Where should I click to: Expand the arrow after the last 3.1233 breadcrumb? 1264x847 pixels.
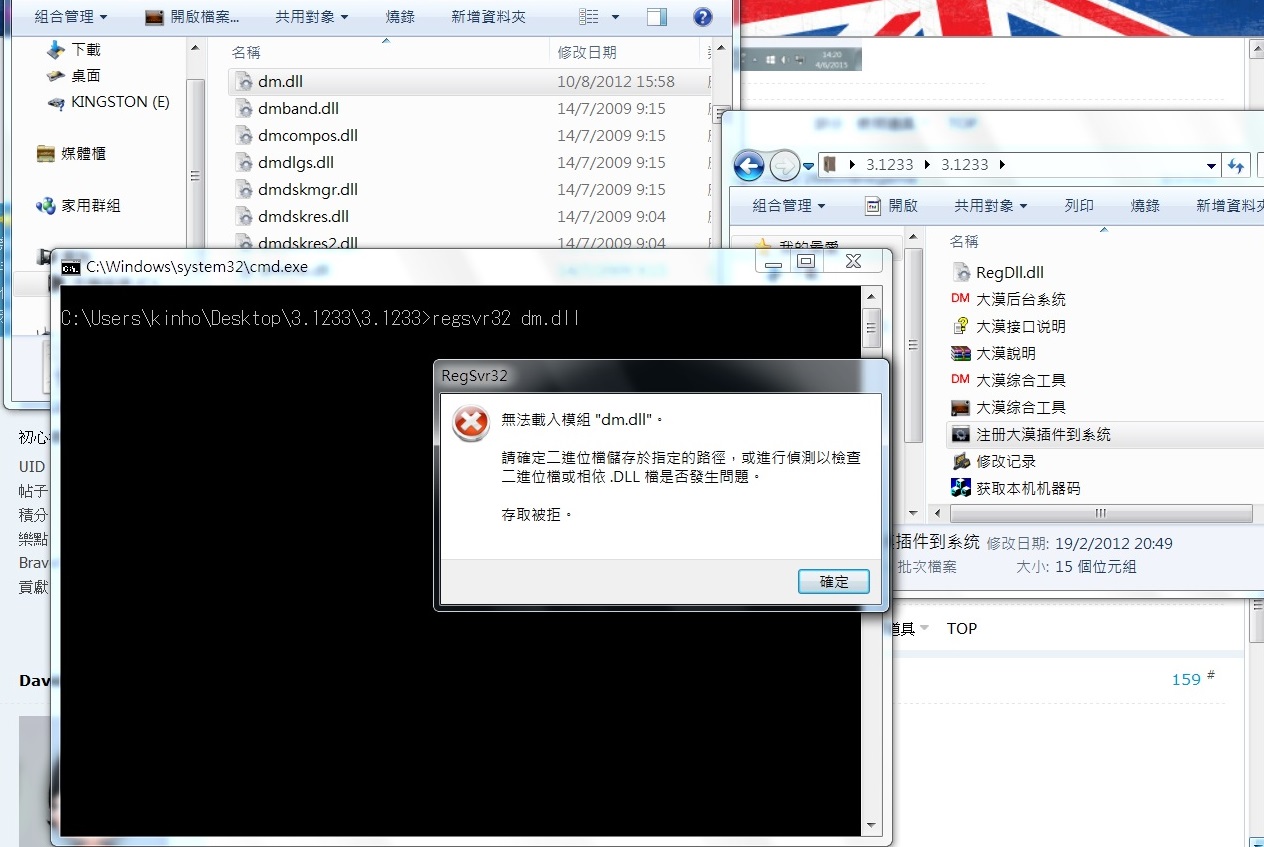point(1002,165)
